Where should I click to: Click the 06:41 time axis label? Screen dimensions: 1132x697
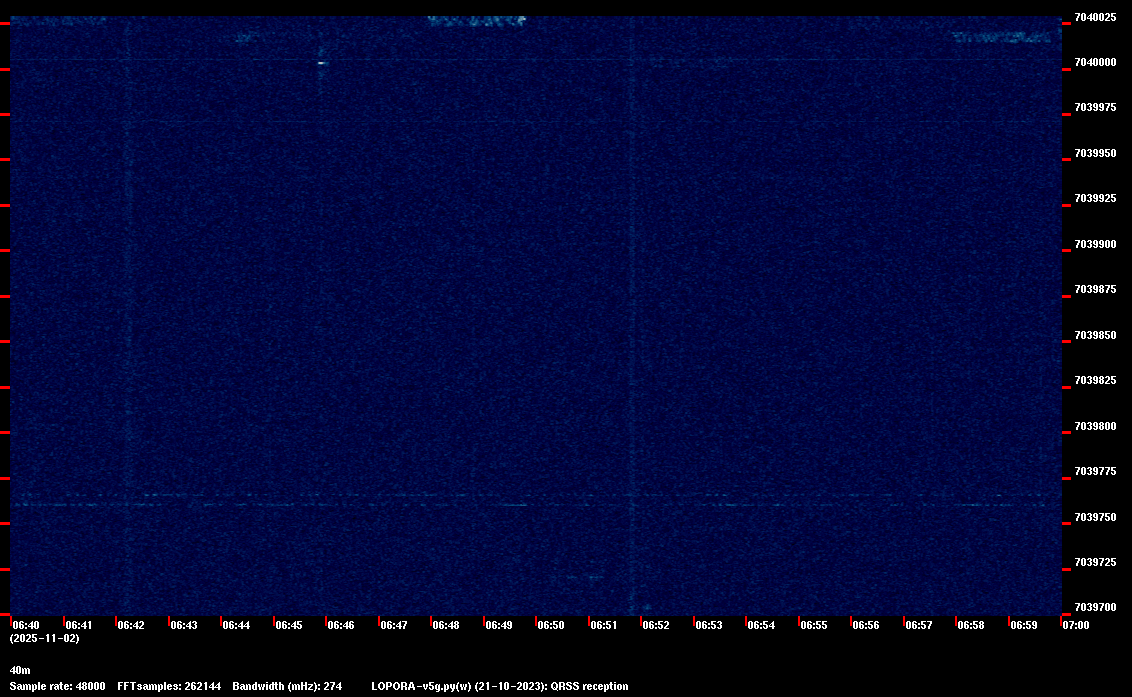[79, 625]
